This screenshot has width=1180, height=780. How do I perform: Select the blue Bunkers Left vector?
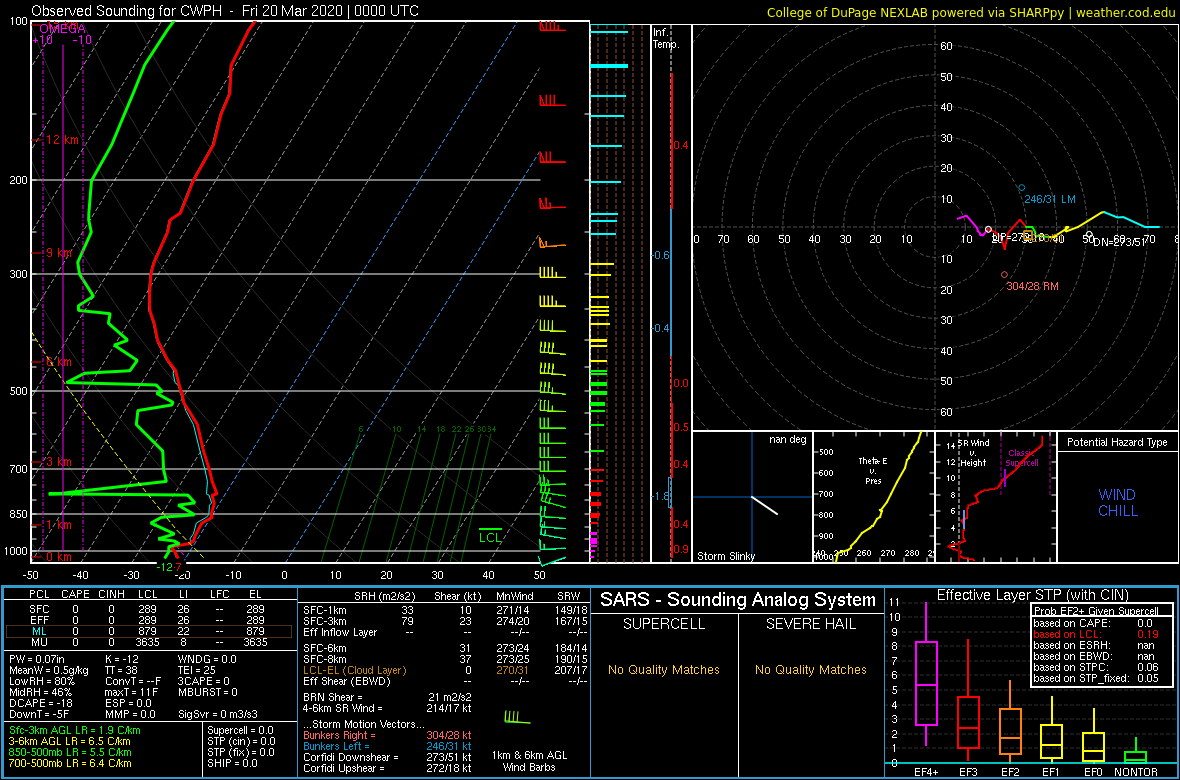click(x=387, y=745)
